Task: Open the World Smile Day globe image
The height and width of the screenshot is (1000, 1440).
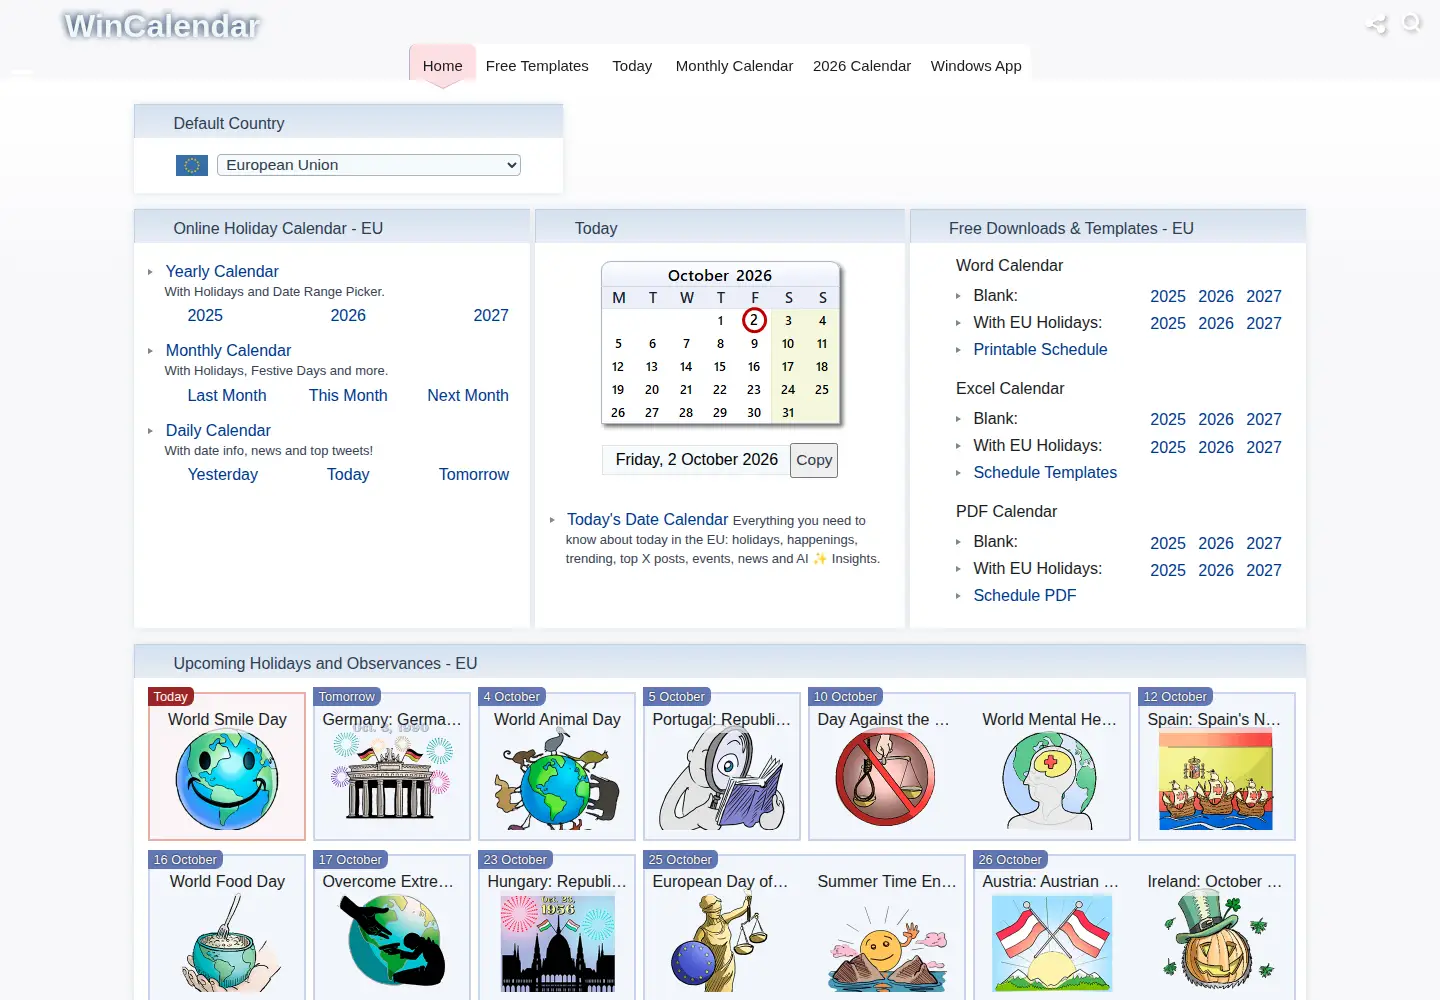Action: pyautogui.click(x=227, y=780)
